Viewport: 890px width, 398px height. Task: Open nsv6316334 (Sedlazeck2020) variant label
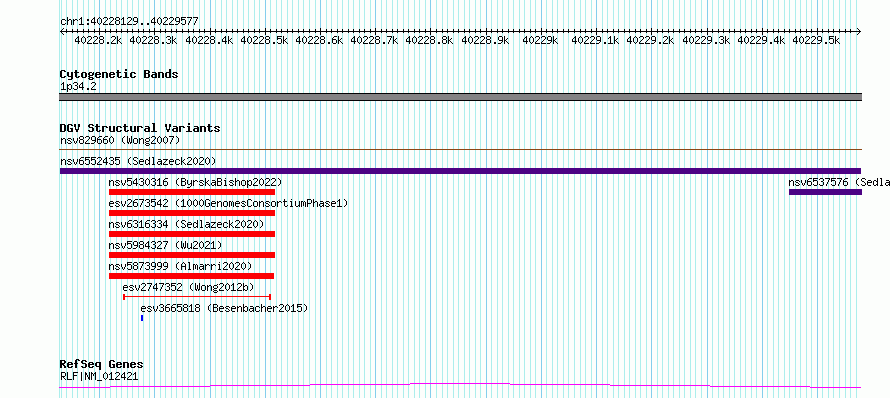point(186,224)
